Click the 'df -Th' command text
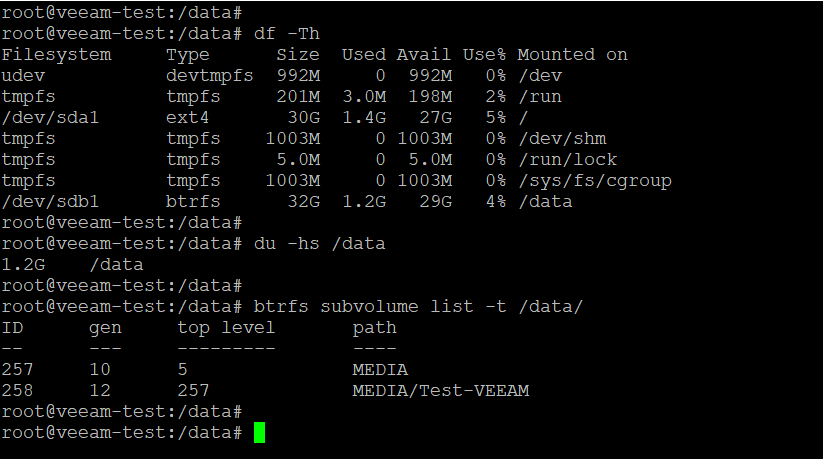This screenshot has height=459, width=823. [287, 34]
